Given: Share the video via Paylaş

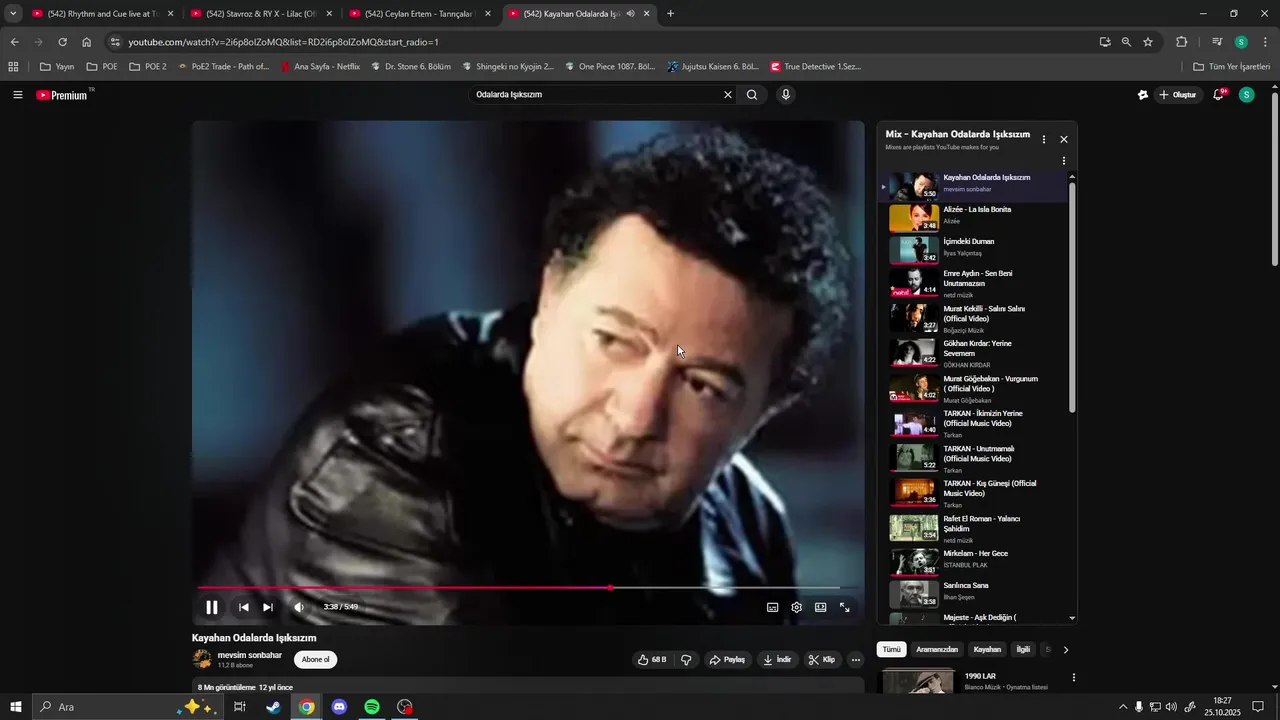Looking at the screenshot, I should tap(727, 660).
